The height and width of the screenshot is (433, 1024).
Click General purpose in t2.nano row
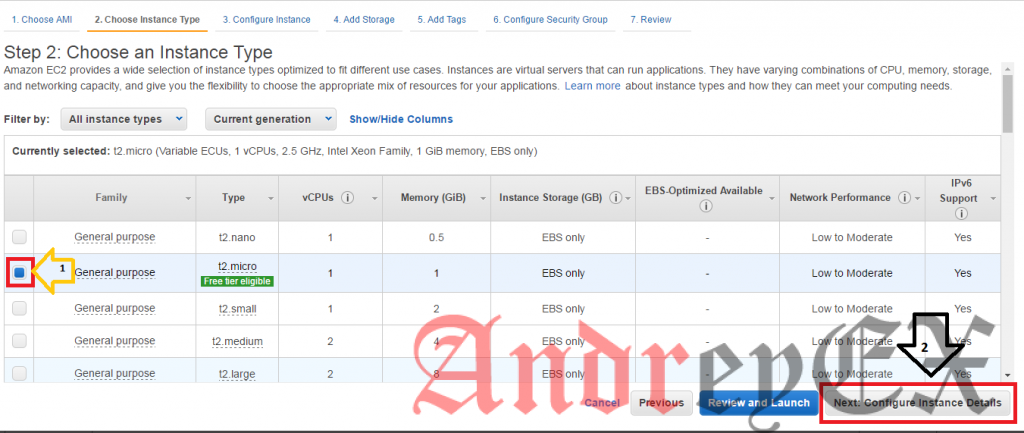tap(114, 236)
